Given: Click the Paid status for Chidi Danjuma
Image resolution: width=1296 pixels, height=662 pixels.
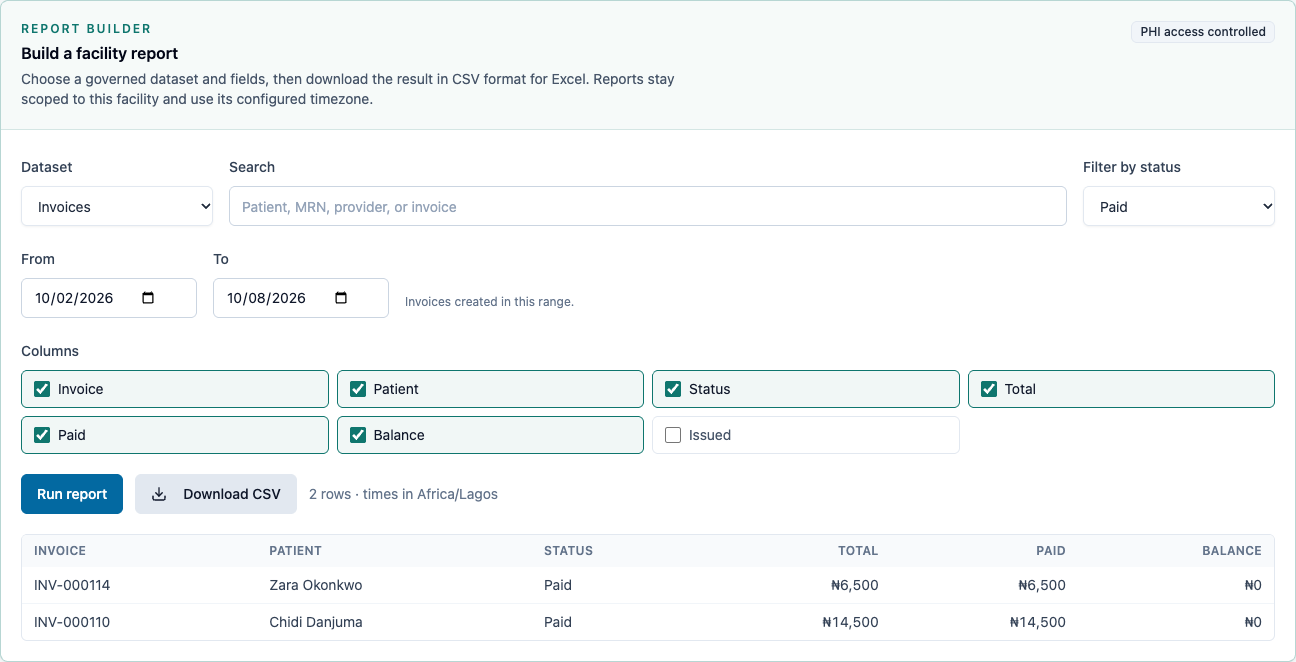Looking at the screenshot, I should (x=558, y=622).
